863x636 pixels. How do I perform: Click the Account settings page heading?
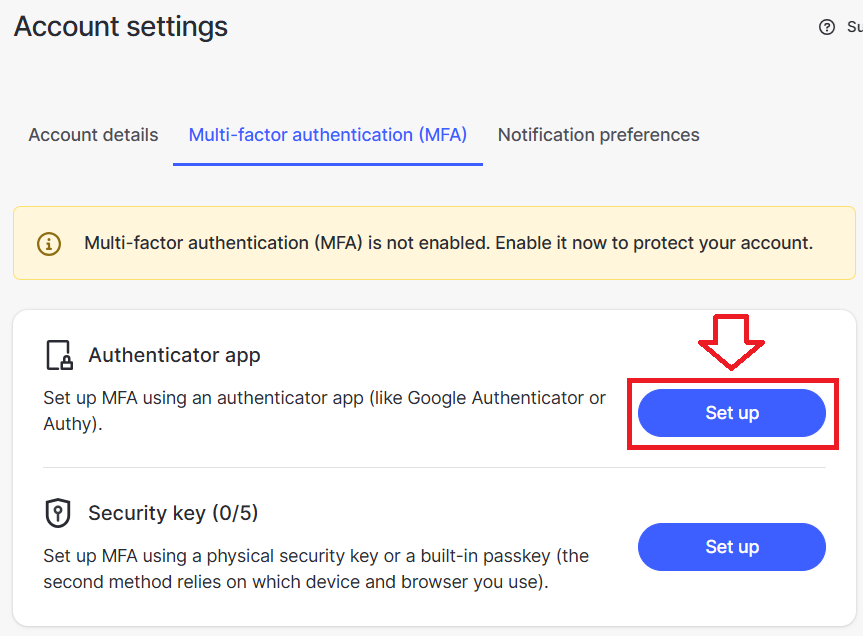(x=121, y=27)
